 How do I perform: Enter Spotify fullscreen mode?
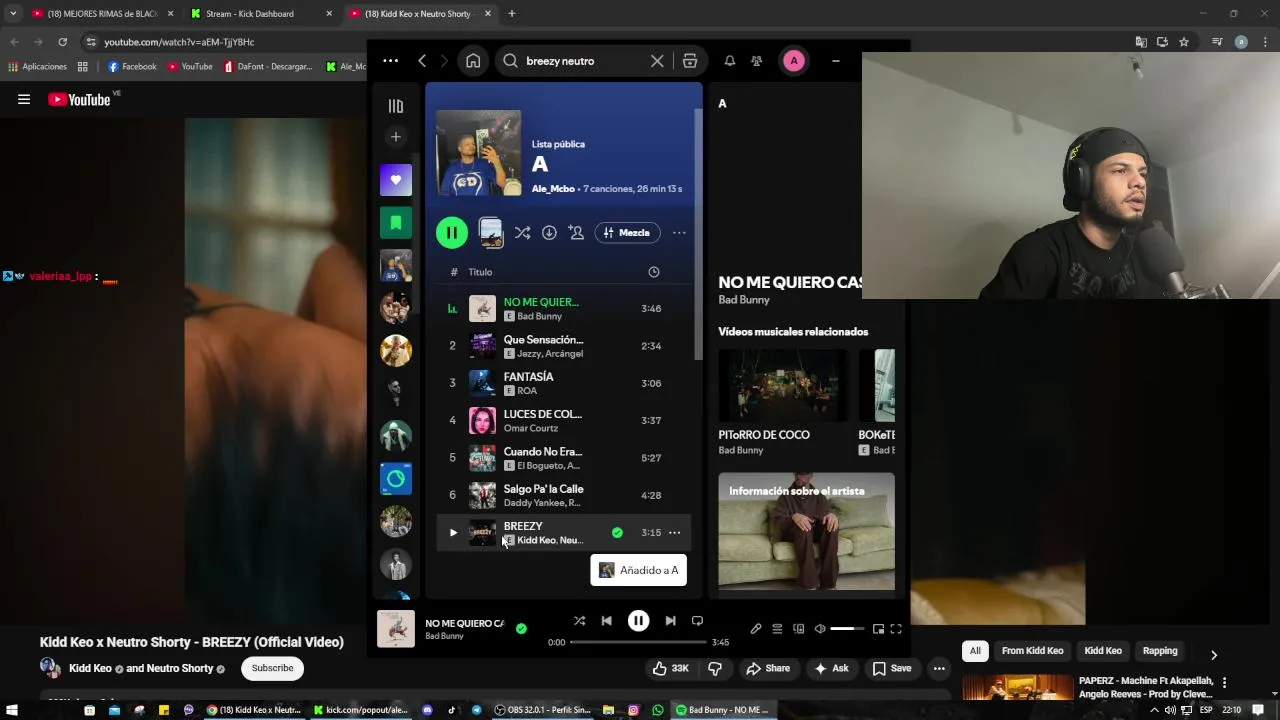pos(896,629)
